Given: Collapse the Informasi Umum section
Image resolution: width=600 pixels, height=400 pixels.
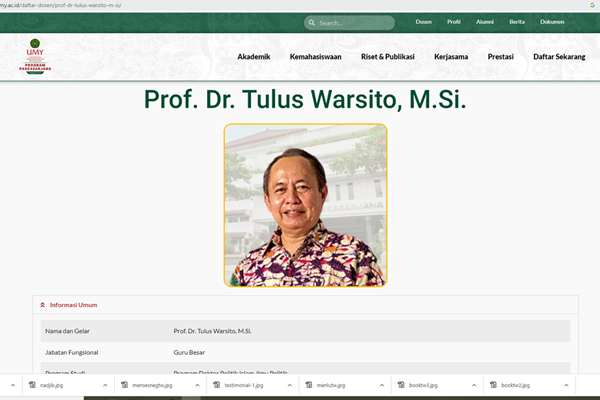Looking at the screenshot, I should [42, 304].
